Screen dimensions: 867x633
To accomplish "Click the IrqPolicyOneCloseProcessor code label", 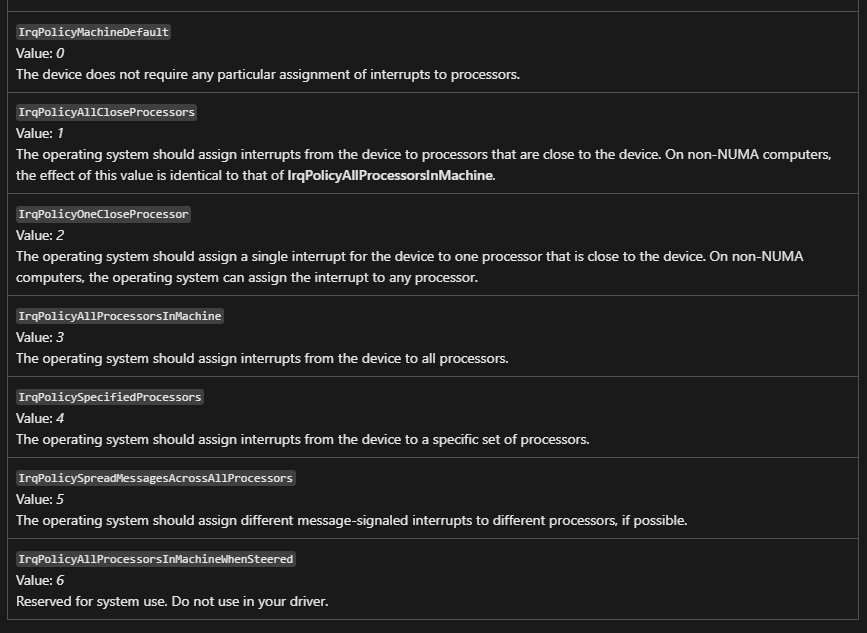I will click(103, 214).
